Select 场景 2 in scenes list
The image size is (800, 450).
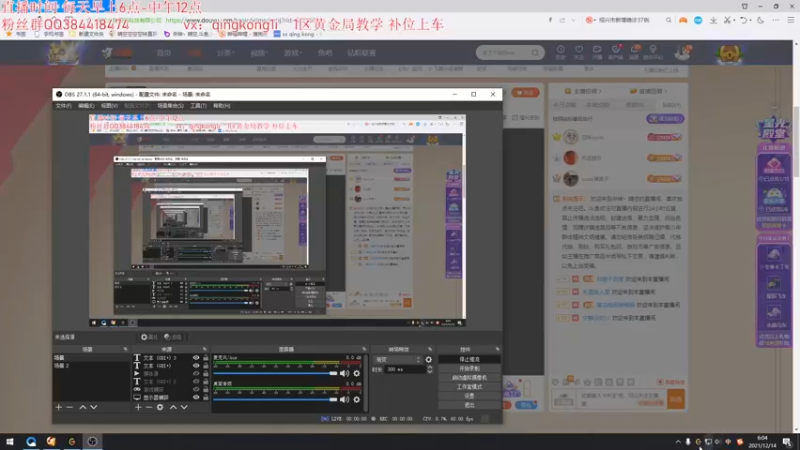point(91,366)
